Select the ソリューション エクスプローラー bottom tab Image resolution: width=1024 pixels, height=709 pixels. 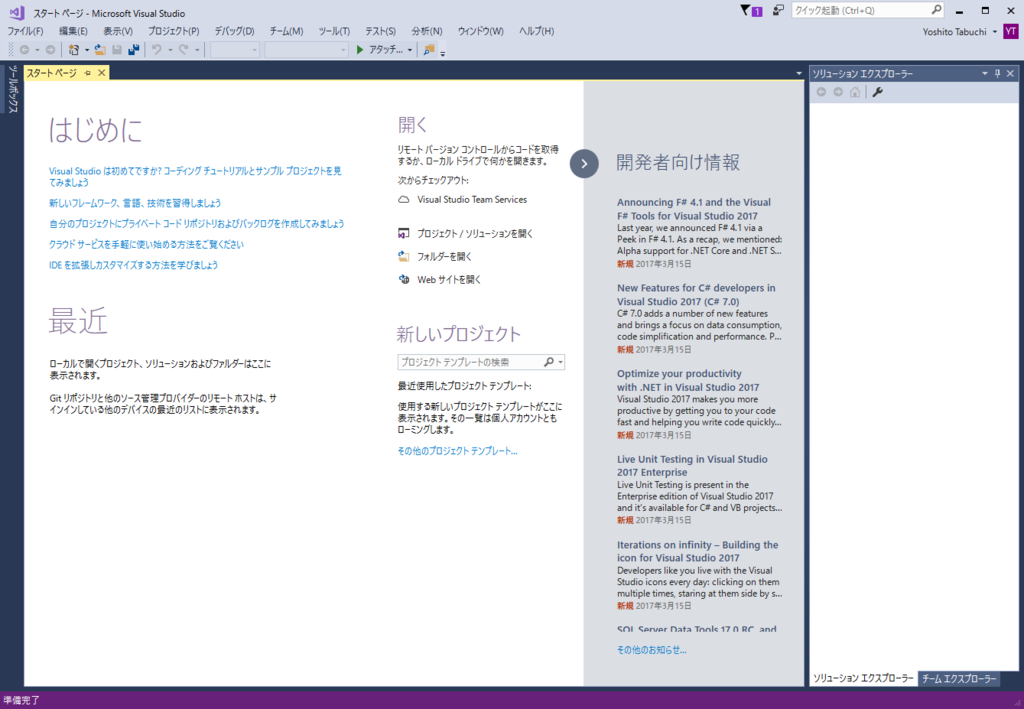[863, 679]
